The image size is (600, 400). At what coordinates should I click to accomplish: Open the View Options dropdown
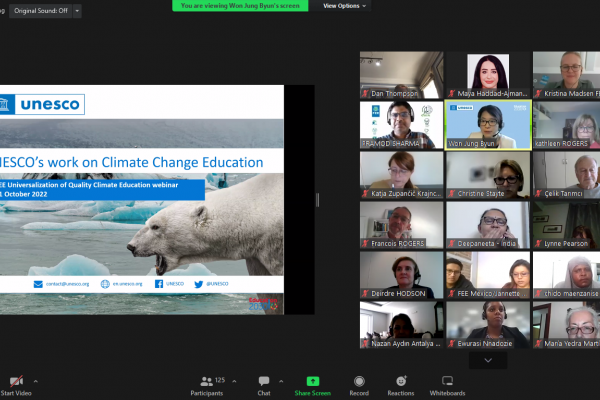345,6
